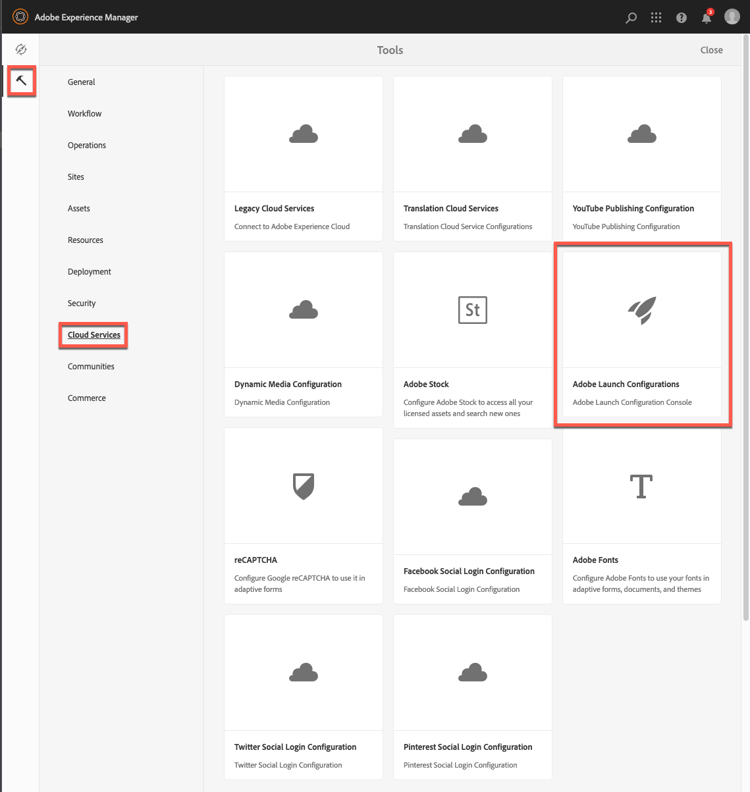Click 'Configure Adobe Stock to access' description
The width and height of the screenshot is (750, 792).
[468, 408]
